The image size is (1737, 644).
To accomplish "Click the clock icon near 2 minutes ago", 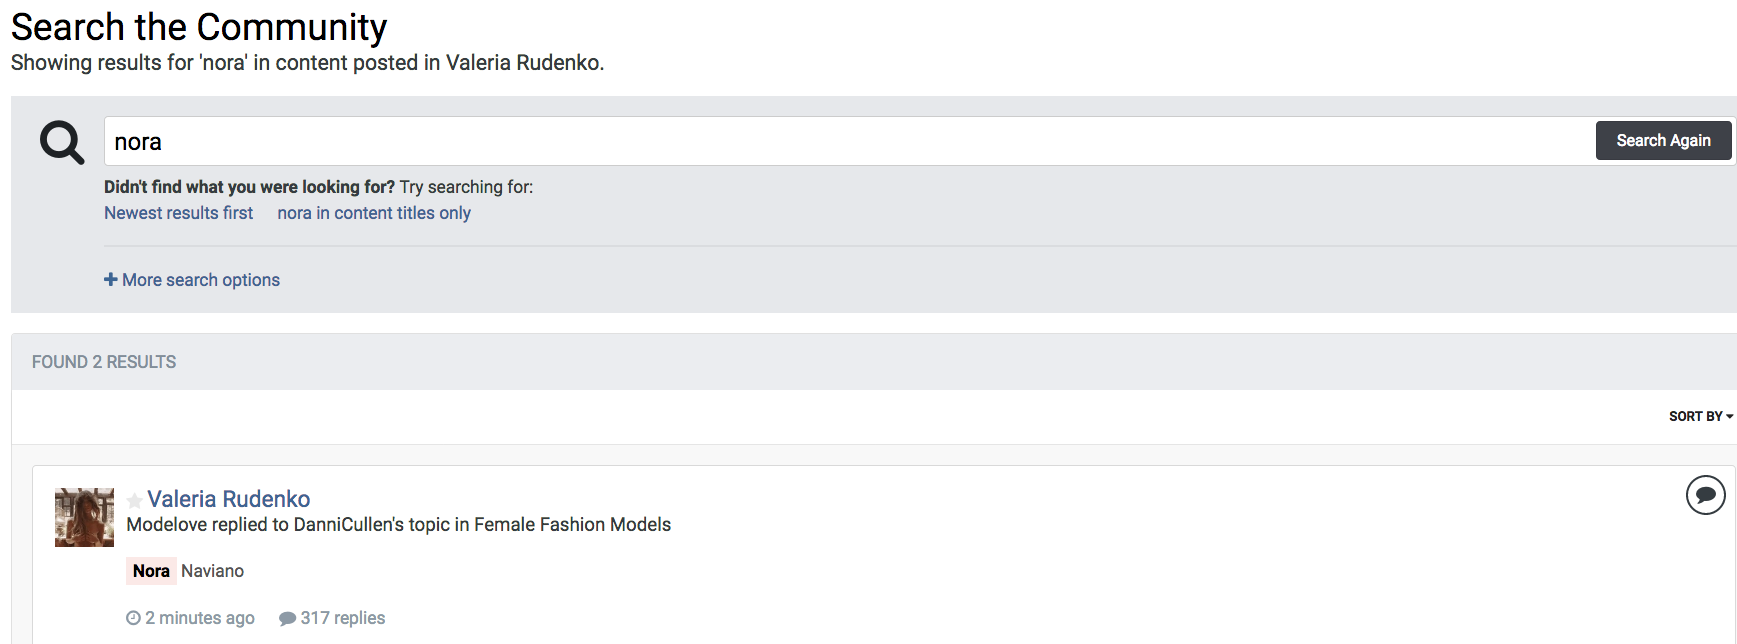I will (x=133, y=618).
